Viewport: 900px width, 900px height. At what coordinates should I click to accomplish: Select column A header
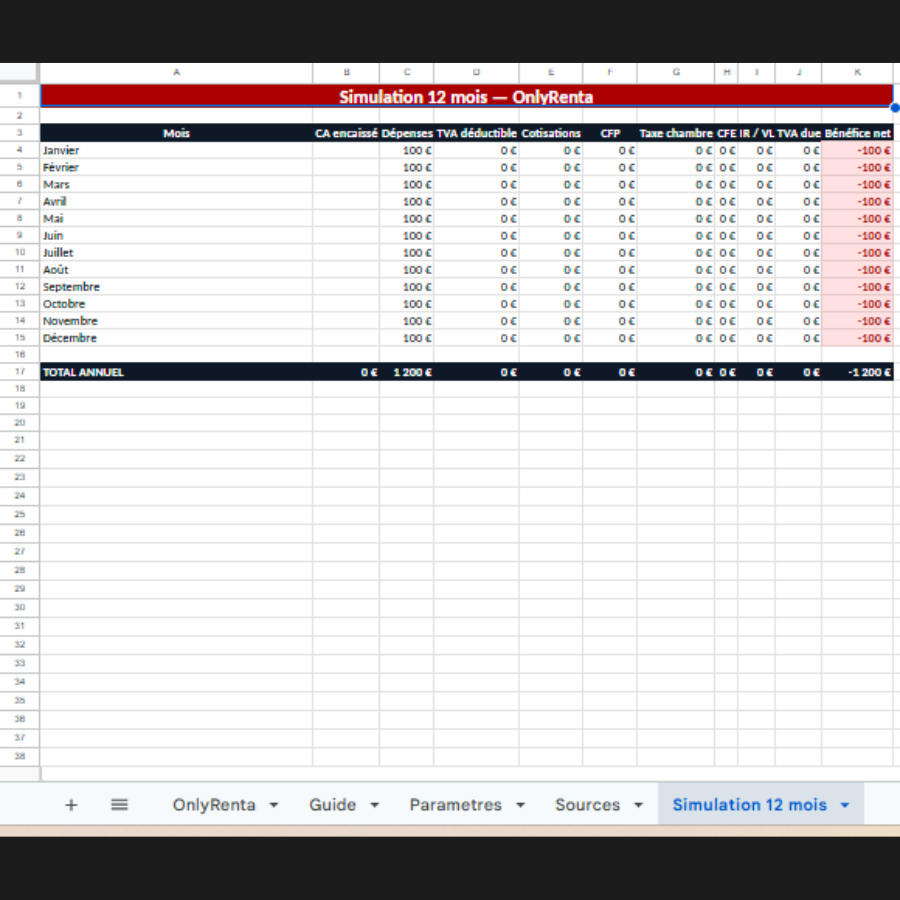click(176, 72)
